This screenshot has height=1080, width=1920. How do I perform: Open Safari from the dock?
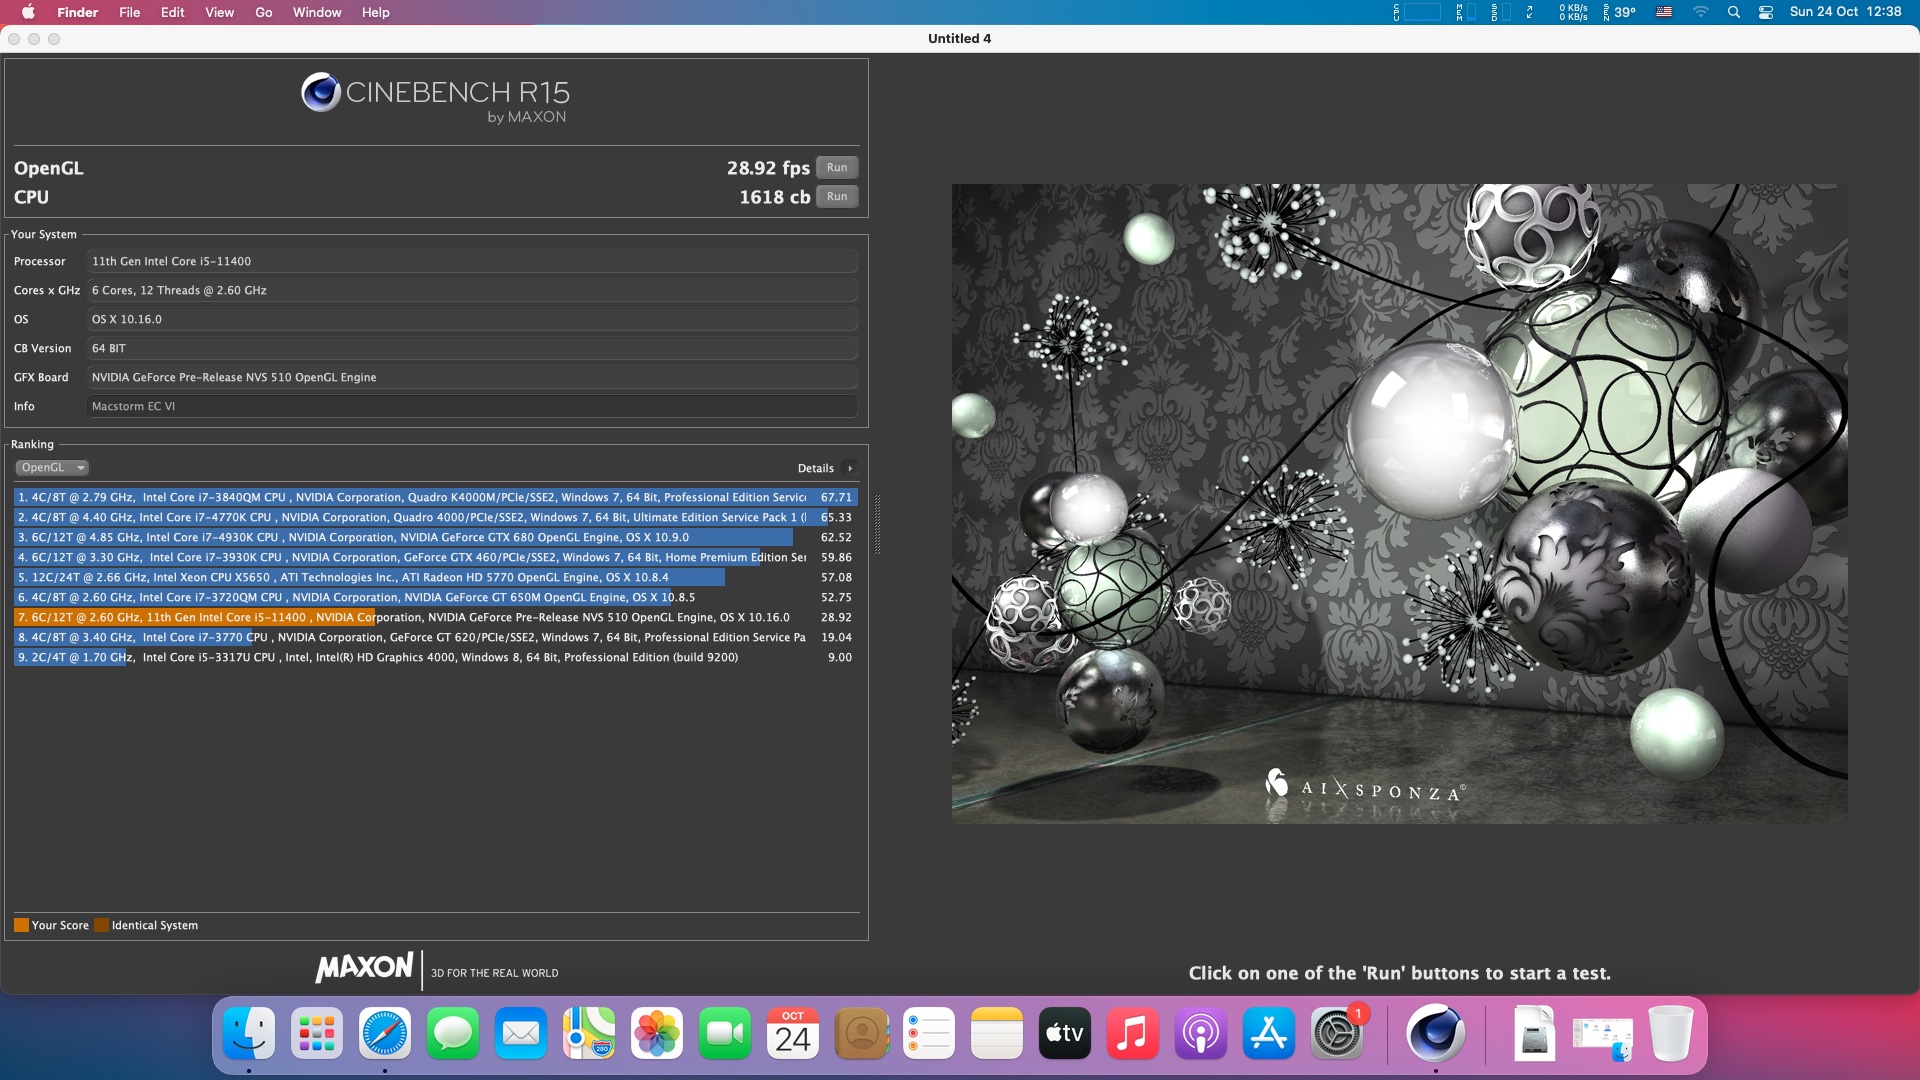(385, 1033)
